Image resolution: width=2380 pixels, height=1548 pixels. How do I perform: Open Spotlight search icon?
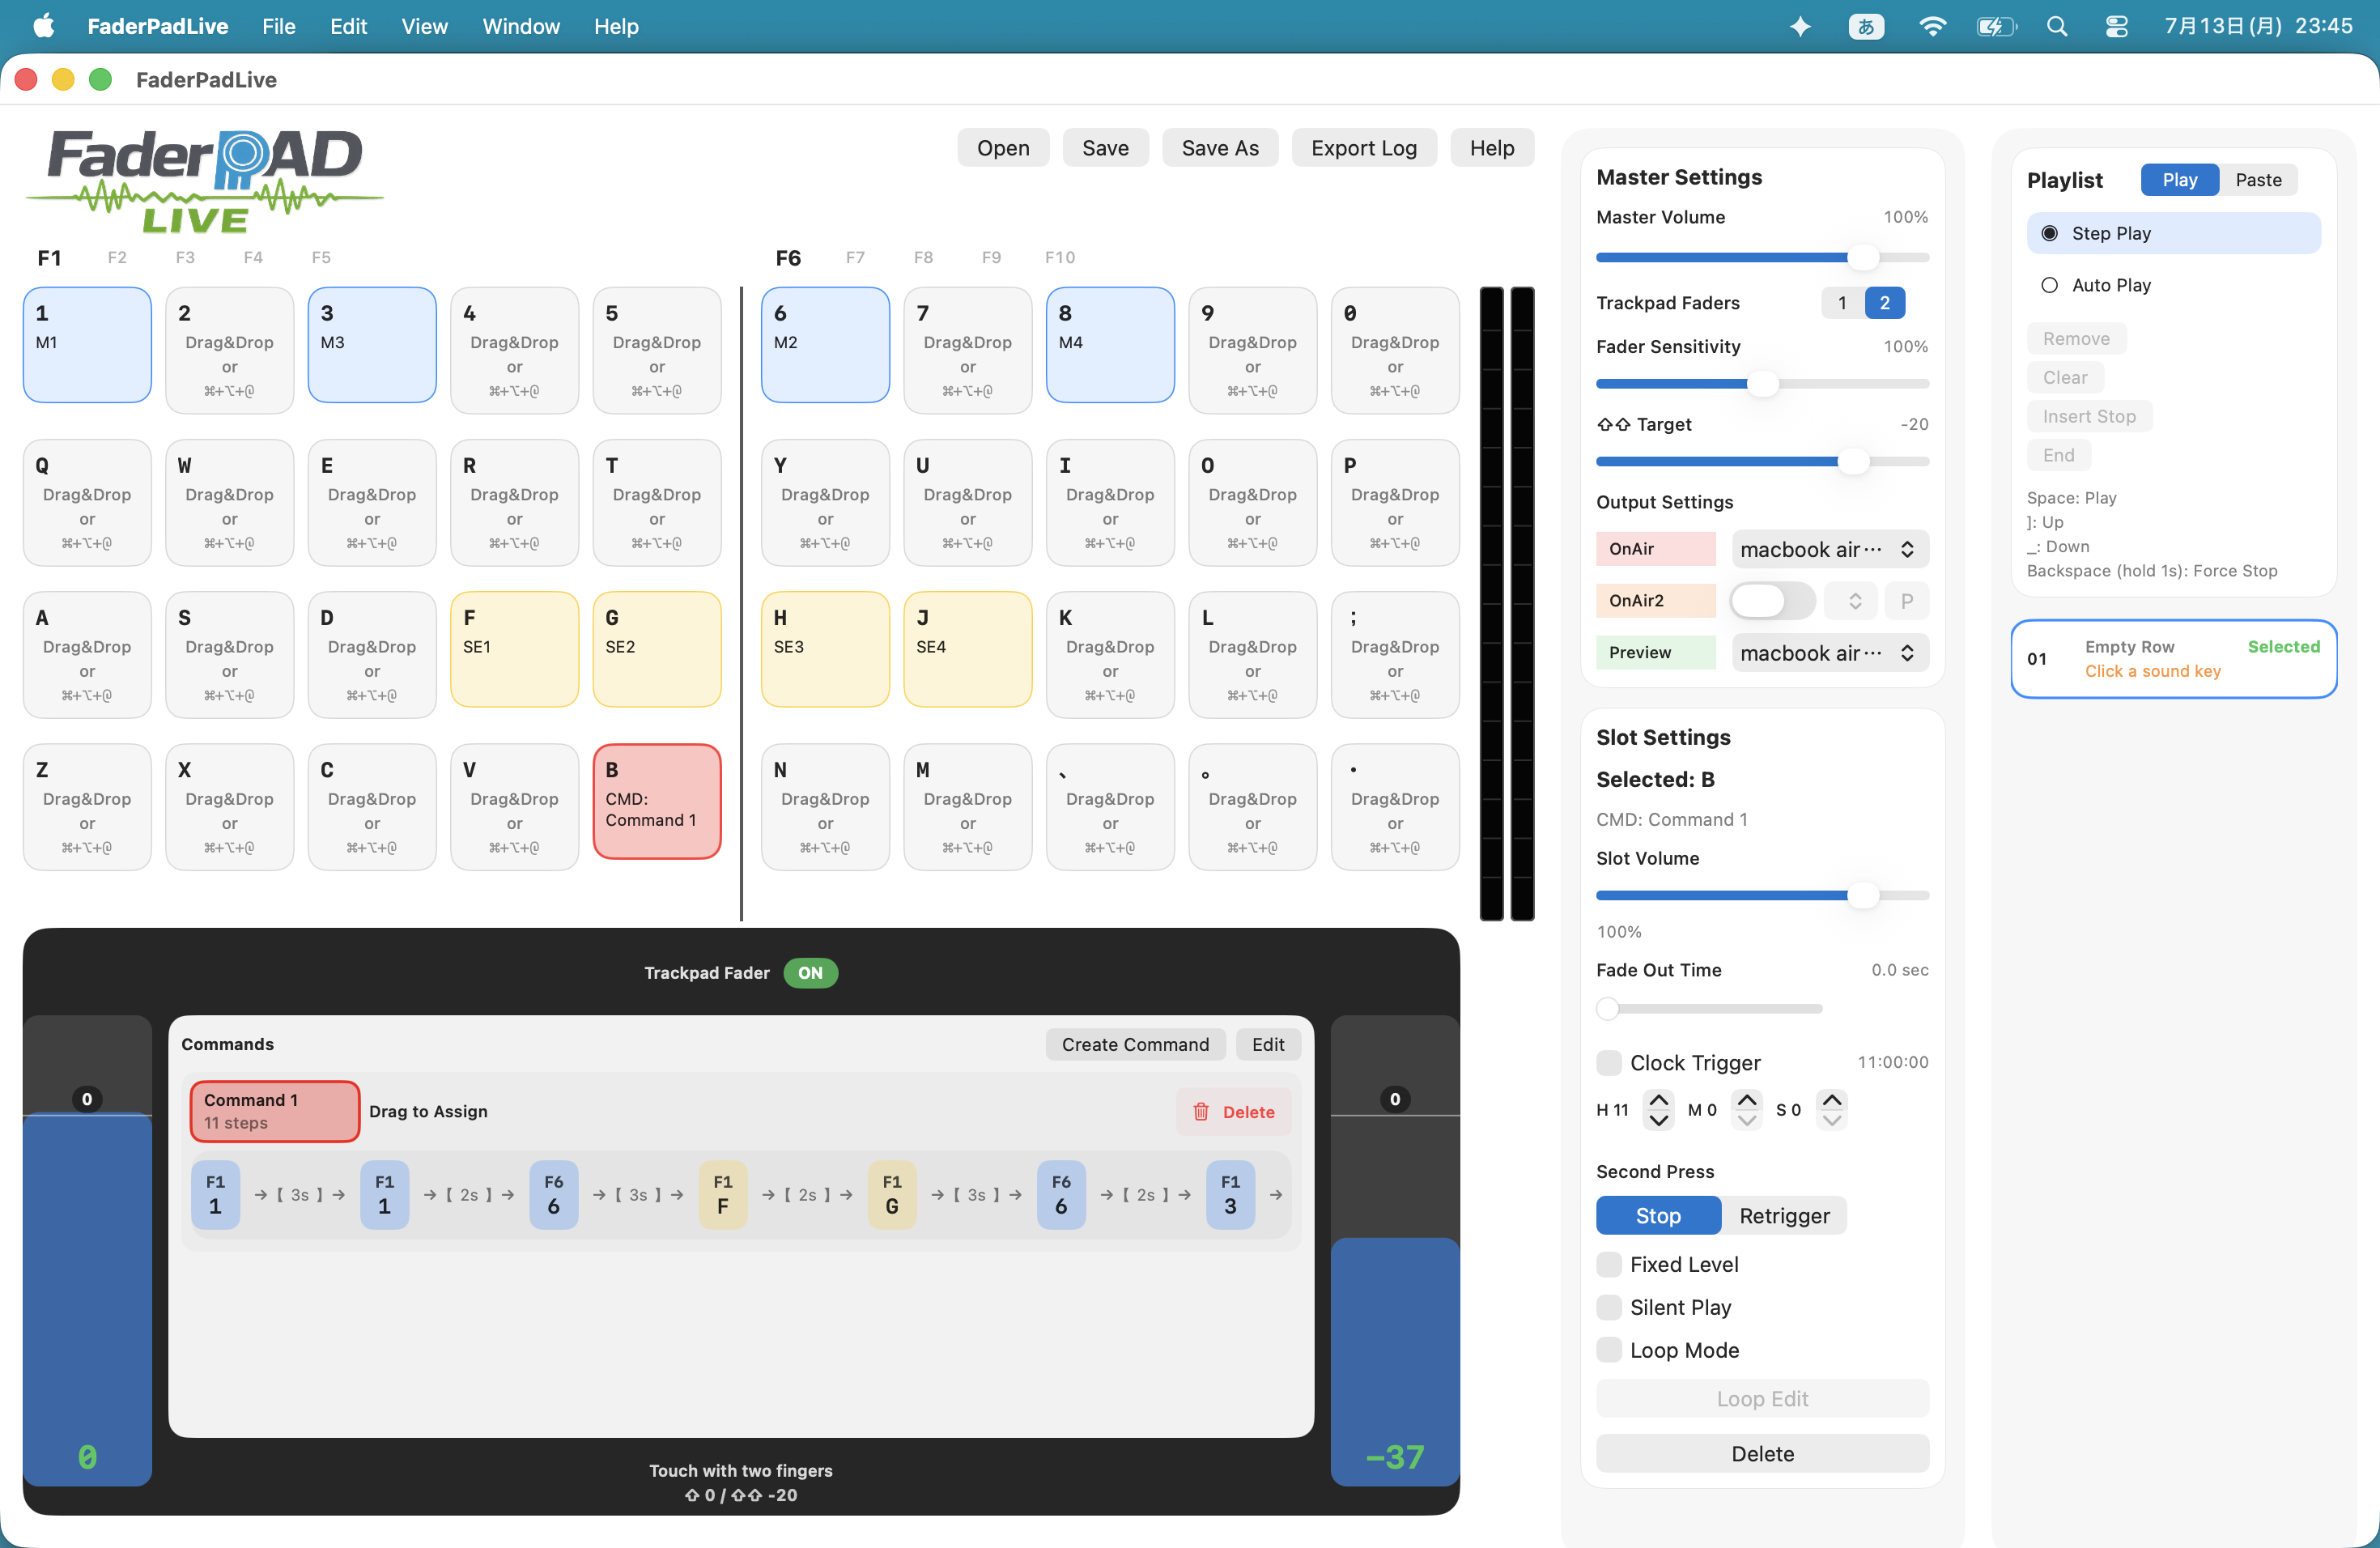click(2057, 26)
